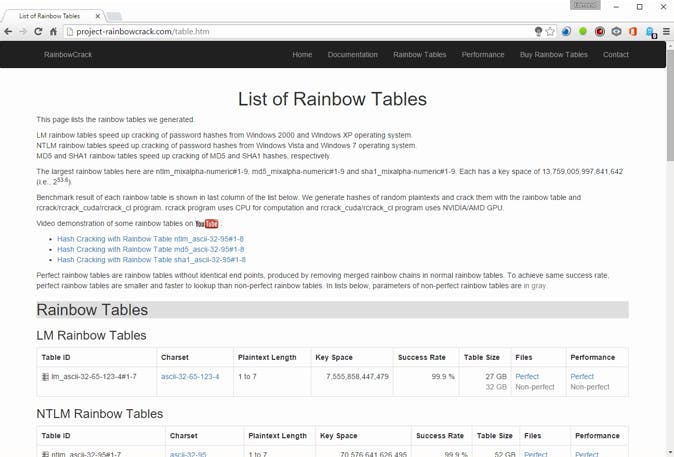Open the Performance nav item

tap(483, 55)
